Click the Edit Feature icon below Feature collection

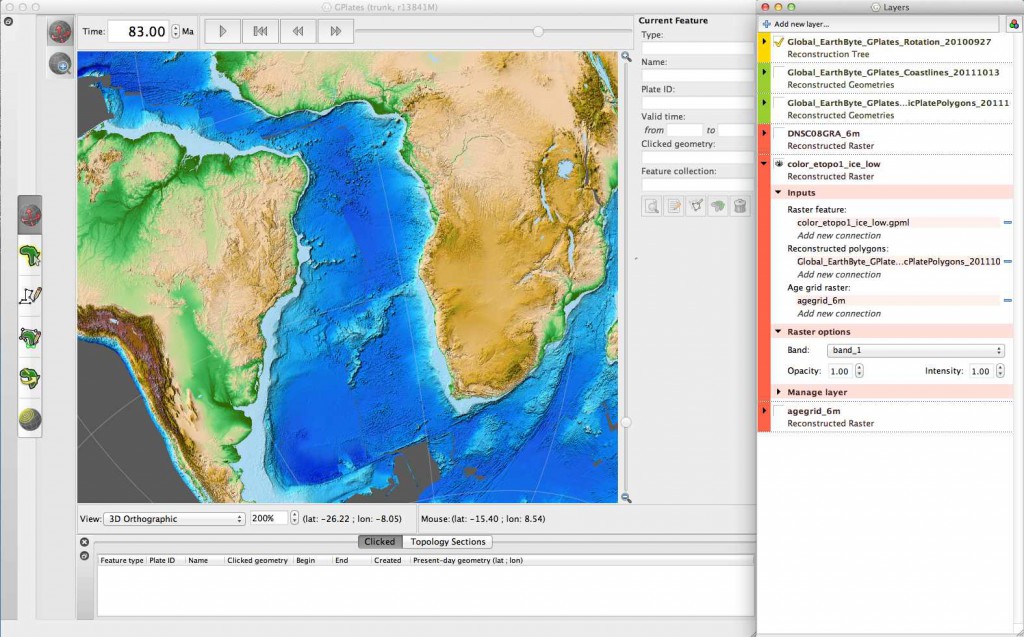(x=672, y=205)
